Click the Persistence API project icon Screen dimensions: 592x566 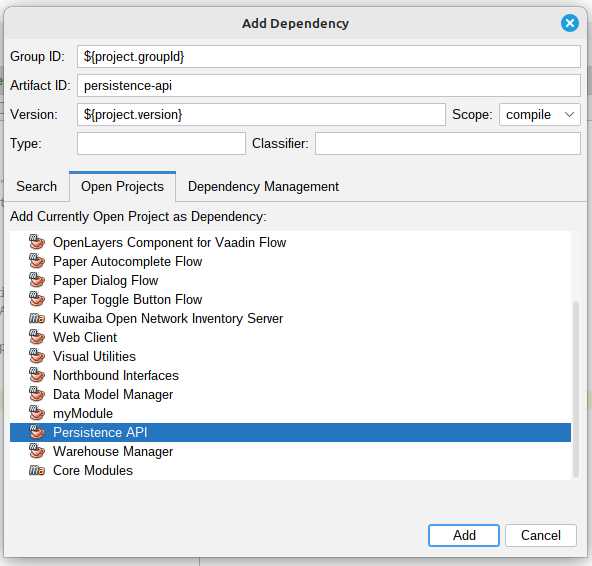(x=37, y=432)
